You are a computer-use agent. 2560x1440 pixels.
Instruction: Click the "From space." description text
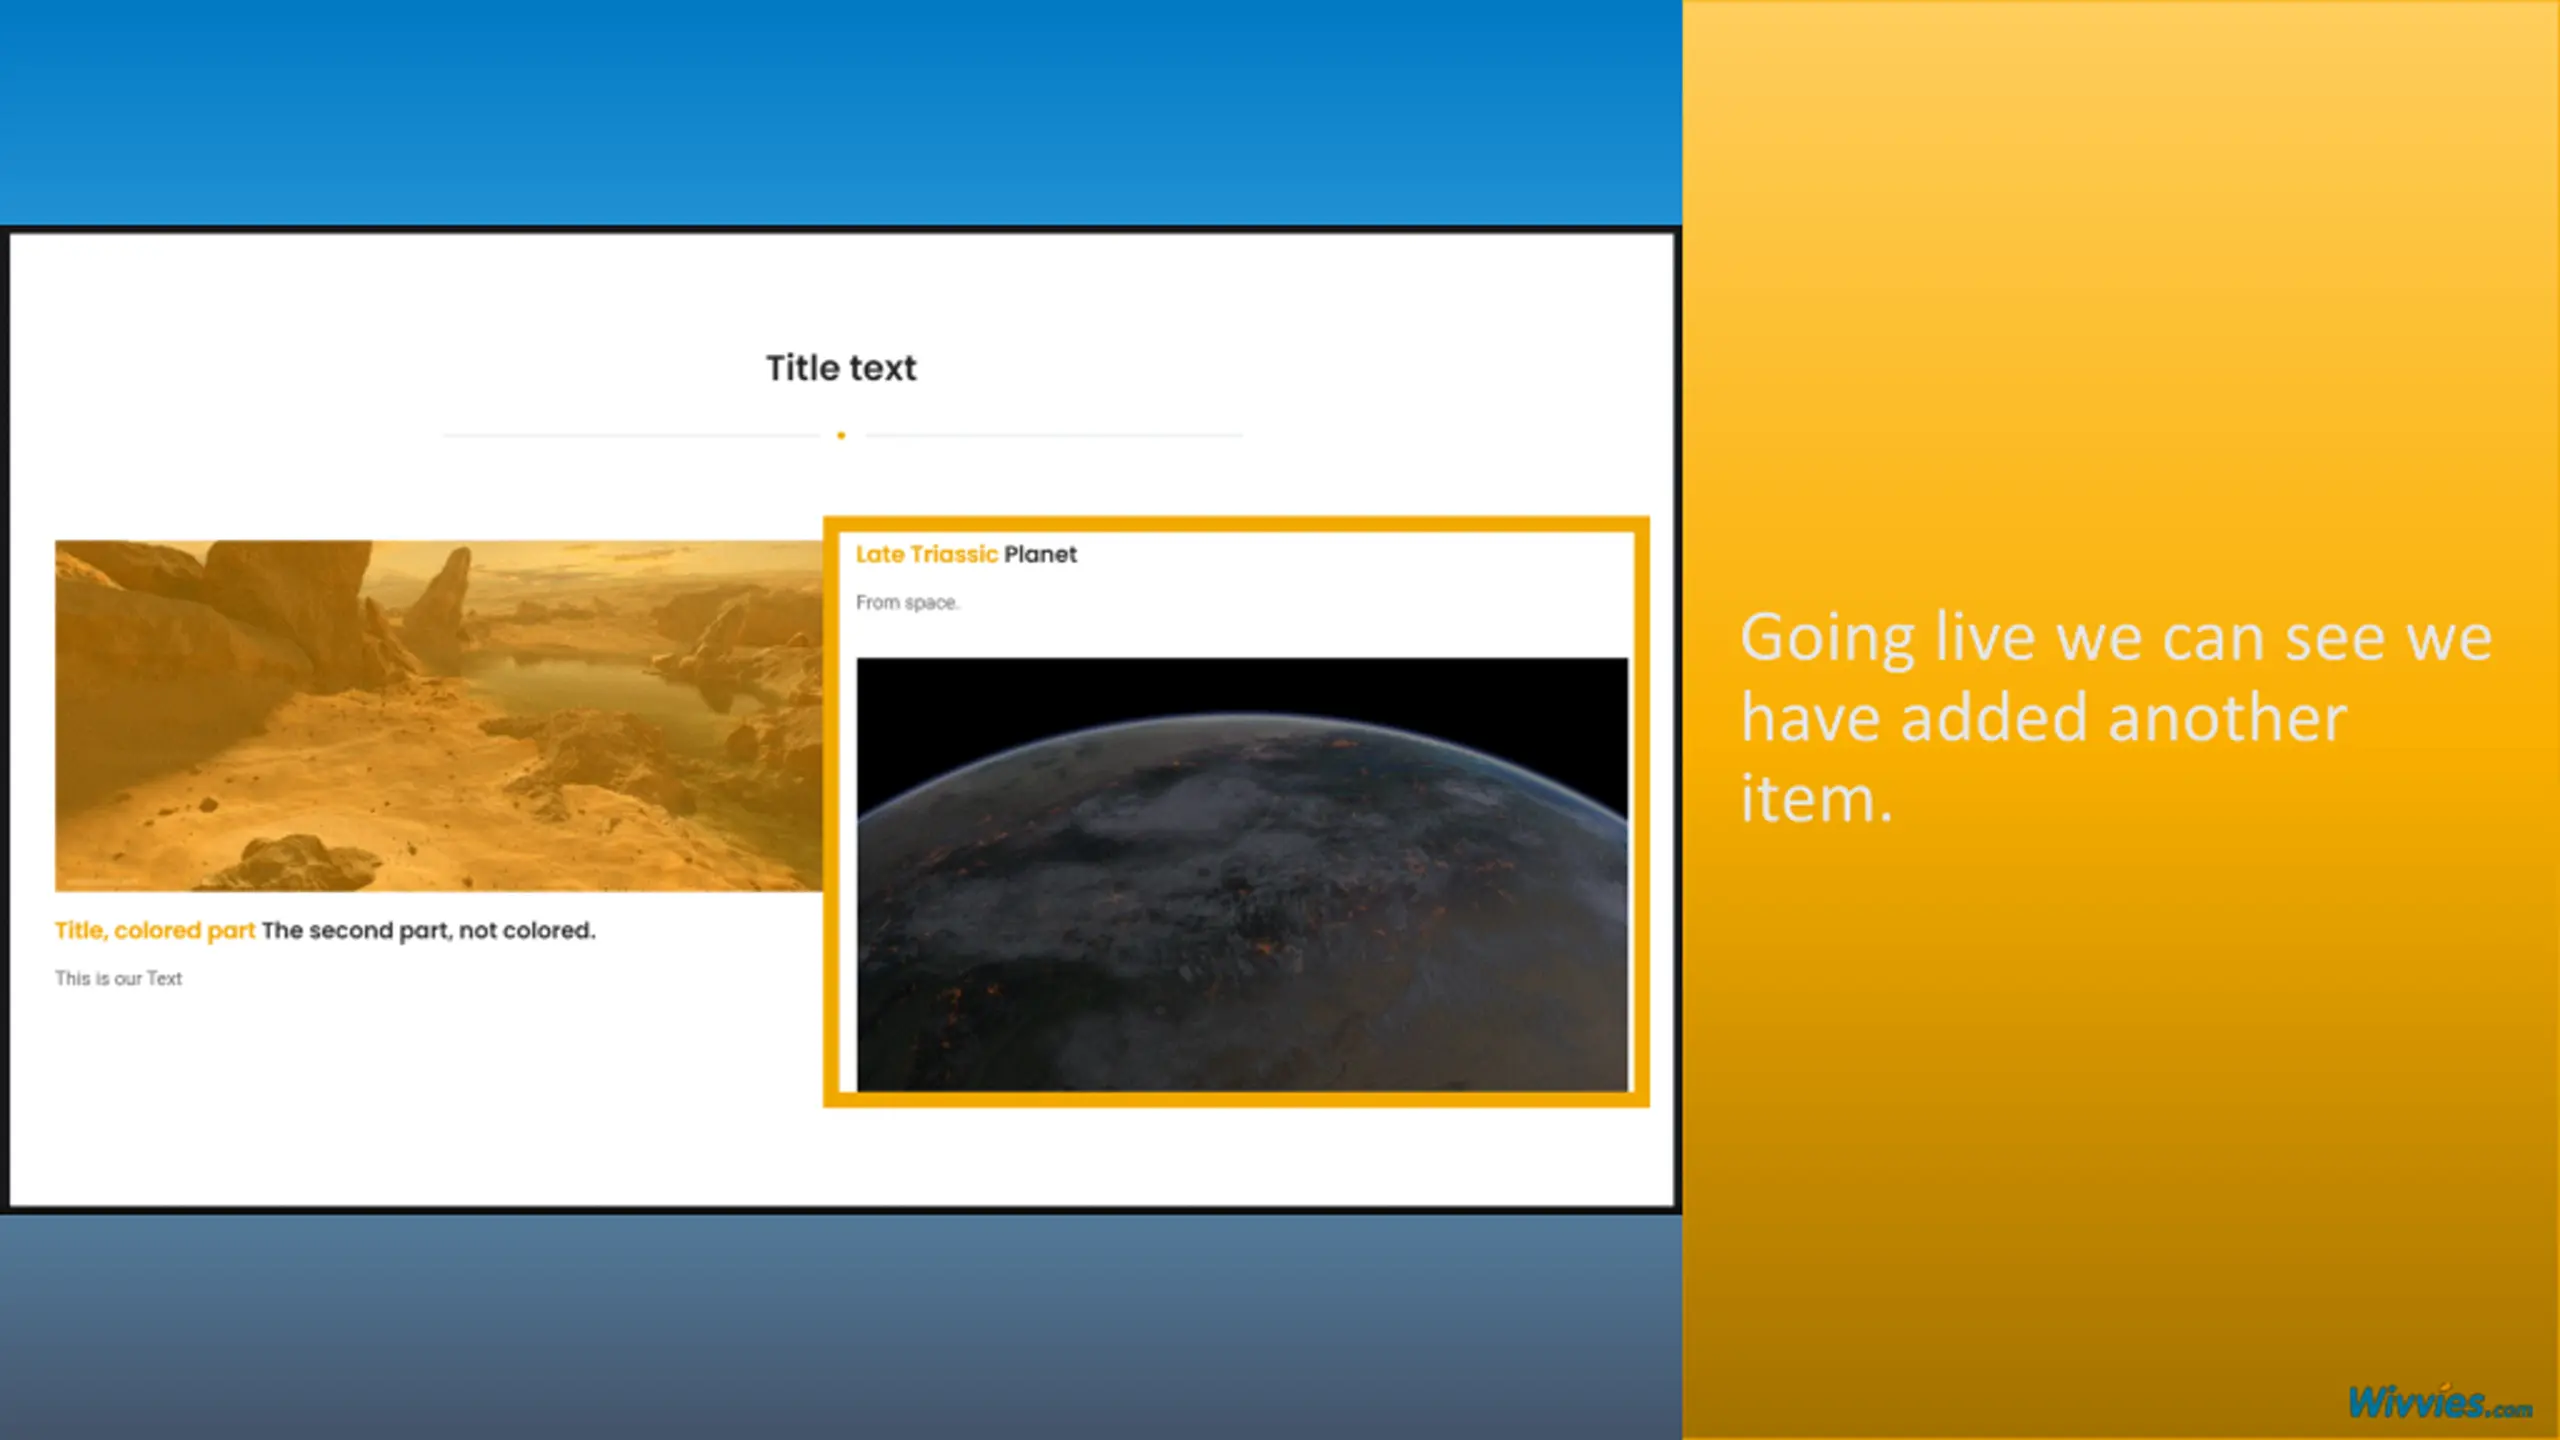[x=907, y=602]
